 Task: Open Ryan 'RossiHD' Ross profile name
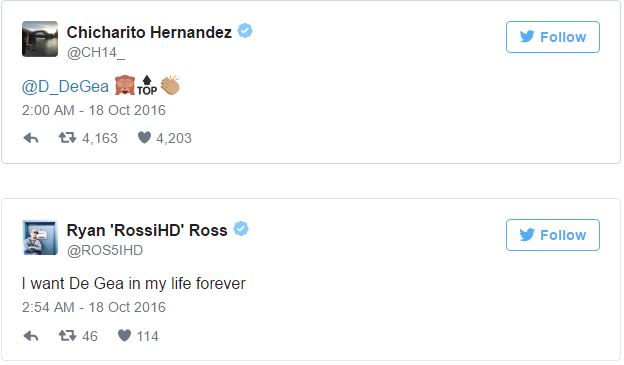(147, 230)
